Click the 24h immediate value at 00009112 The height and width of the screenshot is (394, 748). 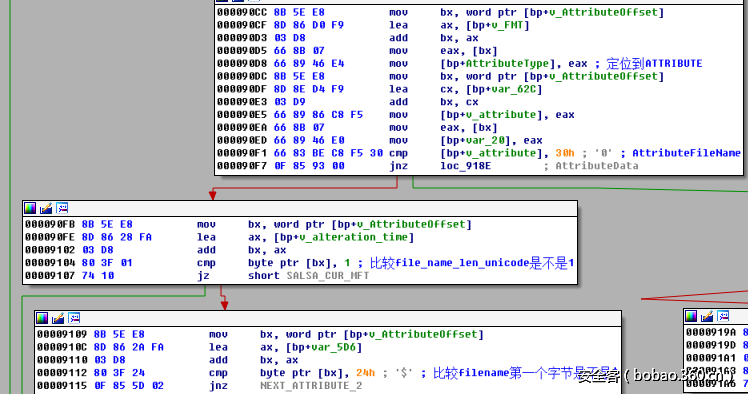coord(365,373)
